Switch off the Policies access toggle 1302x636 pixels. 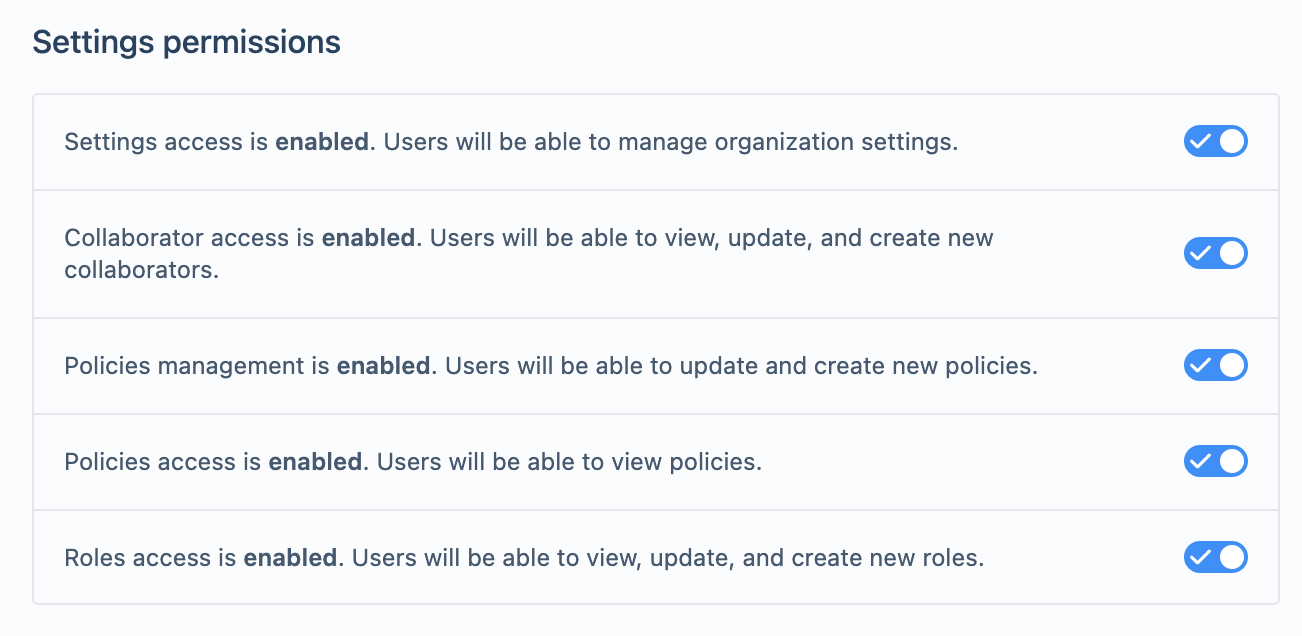pyautogui.click(x=1215, y=462)
